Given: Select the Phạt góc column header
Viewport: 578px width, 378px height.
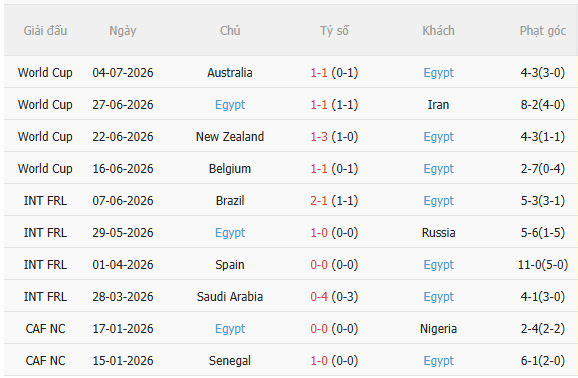Looking at the screenshot, I should [543, 31].
